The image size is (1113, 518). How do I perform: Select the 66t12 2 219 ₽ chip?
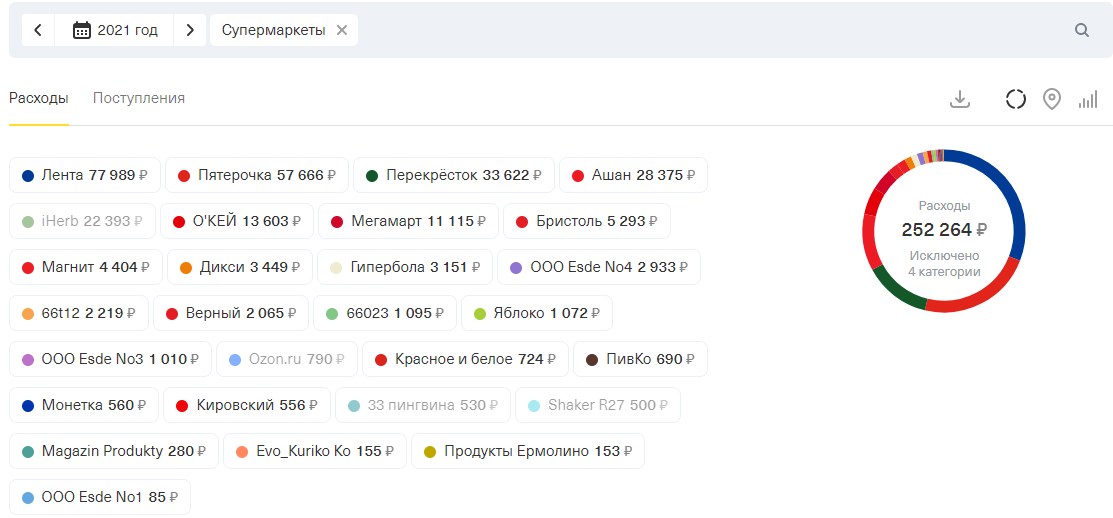(x=79, y=314)
